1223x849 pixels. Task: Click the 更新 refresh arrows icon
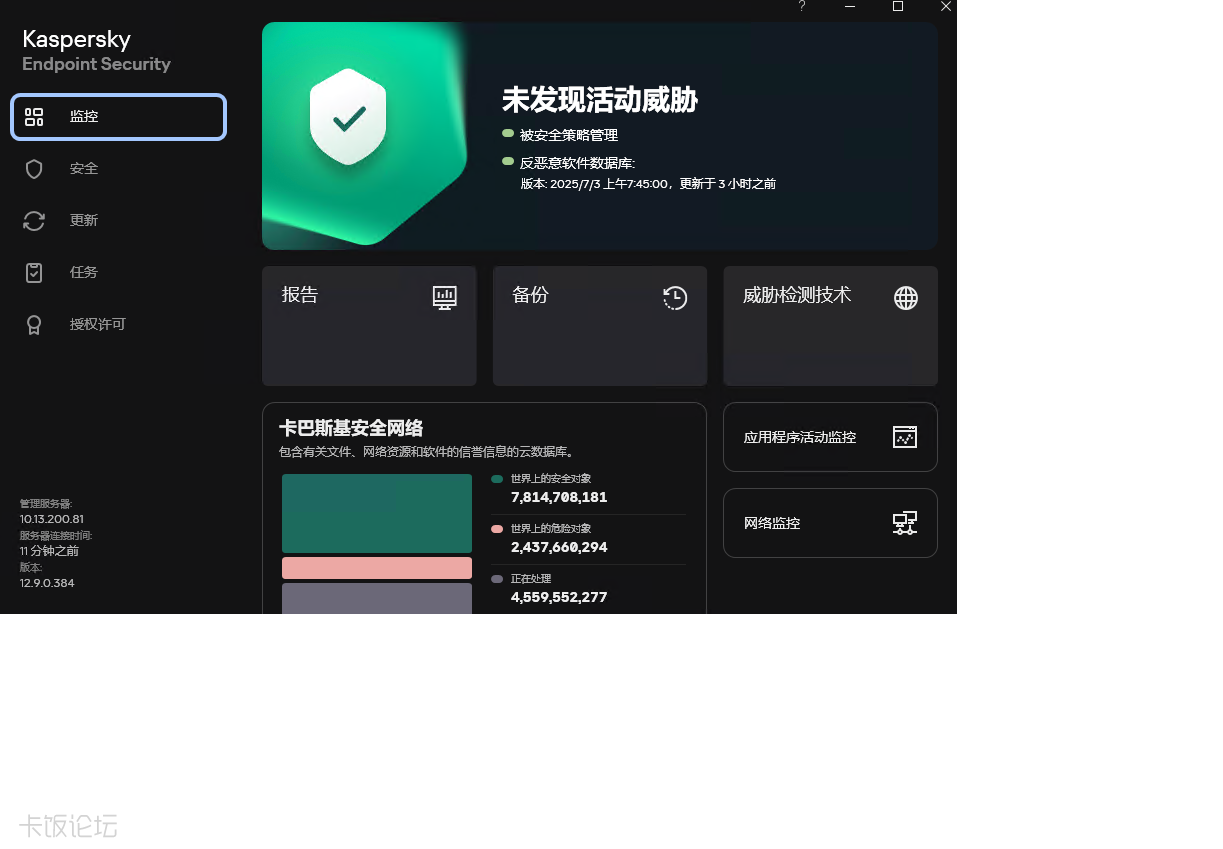click(x=34, y=221)
